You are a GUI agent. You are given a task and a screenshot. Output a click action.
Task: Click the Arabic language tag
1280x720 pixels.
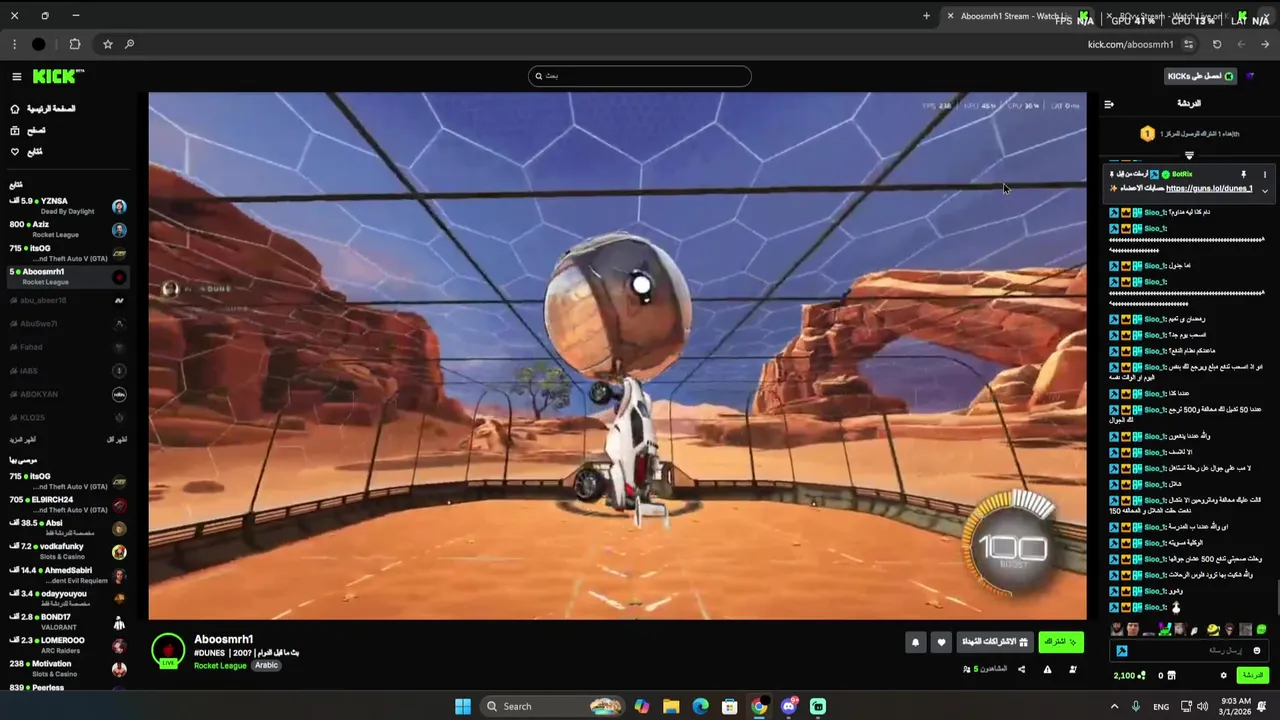pyautogui.click(x=266, y=665)
